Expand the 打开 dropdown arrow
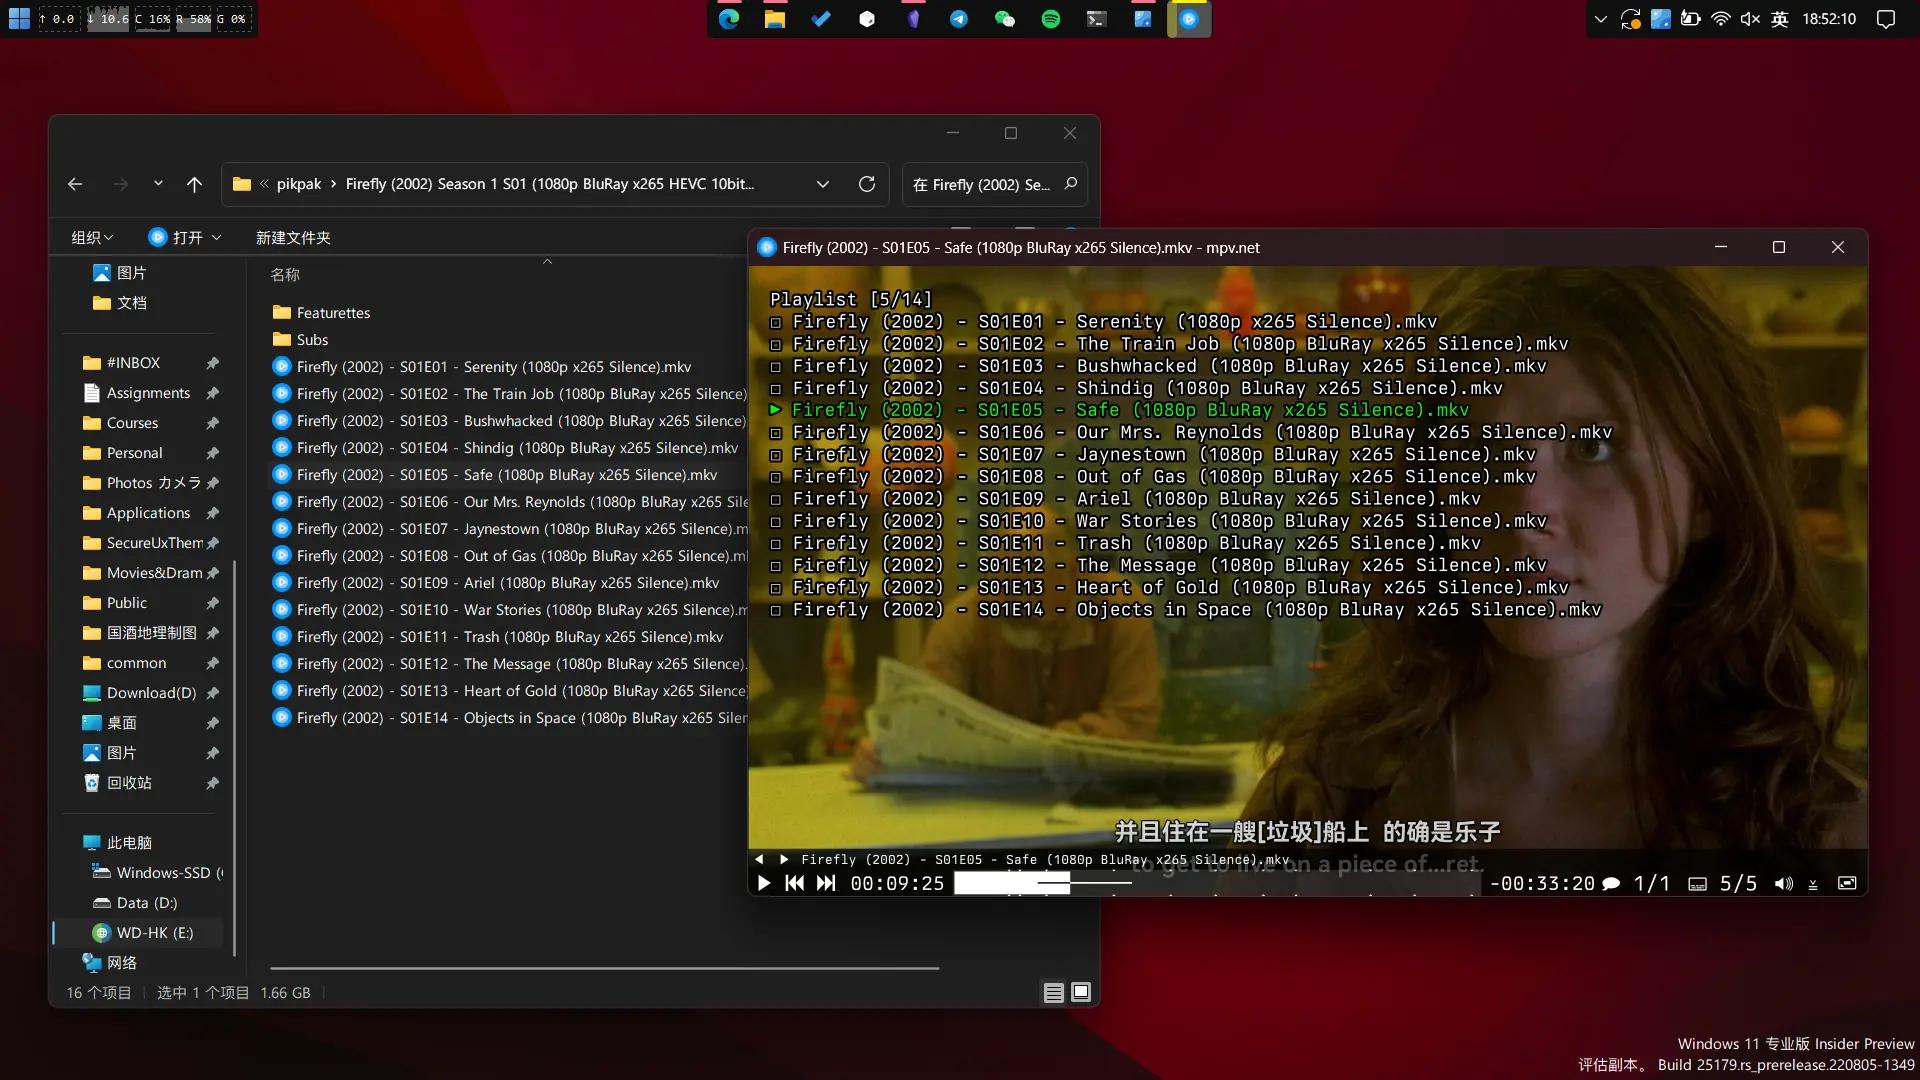The image size is (1920, 1080). [216, 237]
